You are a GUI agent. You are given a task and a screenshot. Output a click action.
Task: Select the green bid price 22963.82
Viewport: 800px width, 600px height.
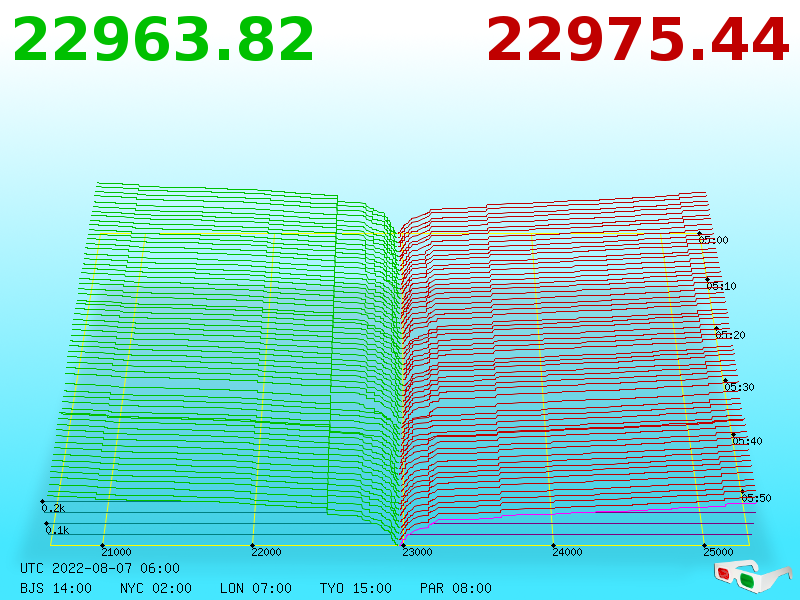coord(163,40)
